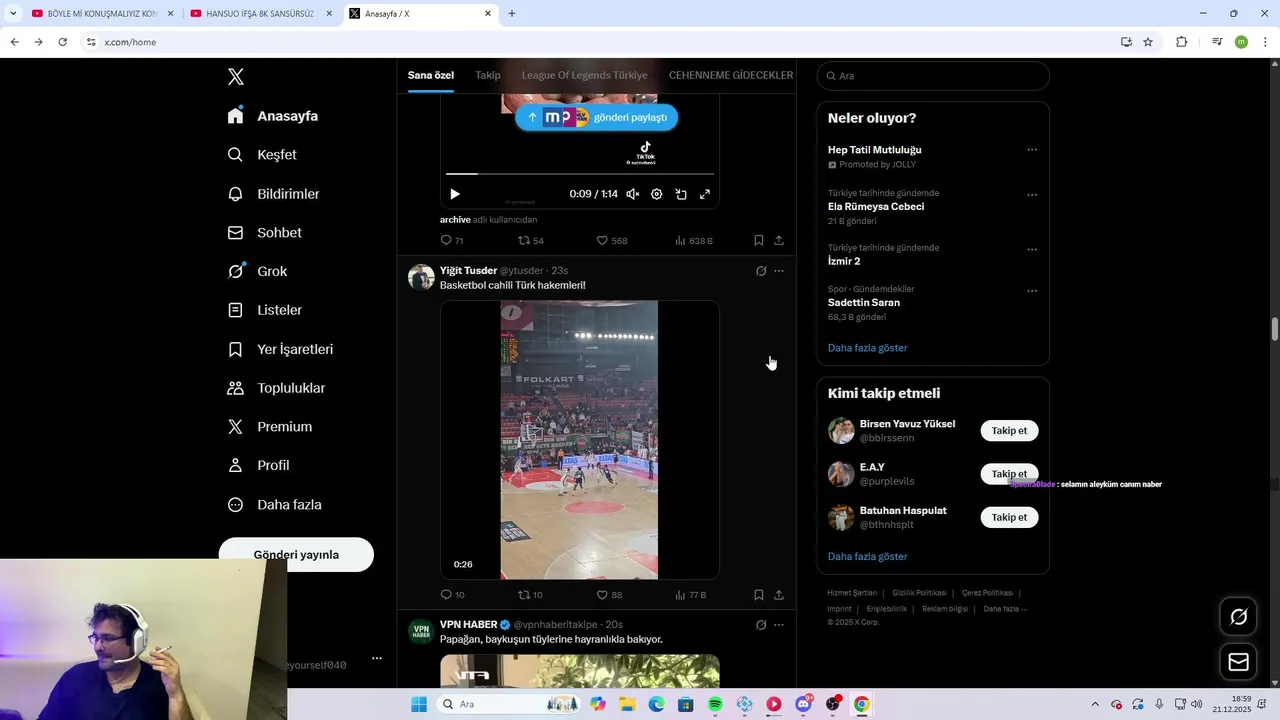Screen dimensions: 1280x720
Task: Share Yiğit Tusder's post
Action: coord(779,595)
